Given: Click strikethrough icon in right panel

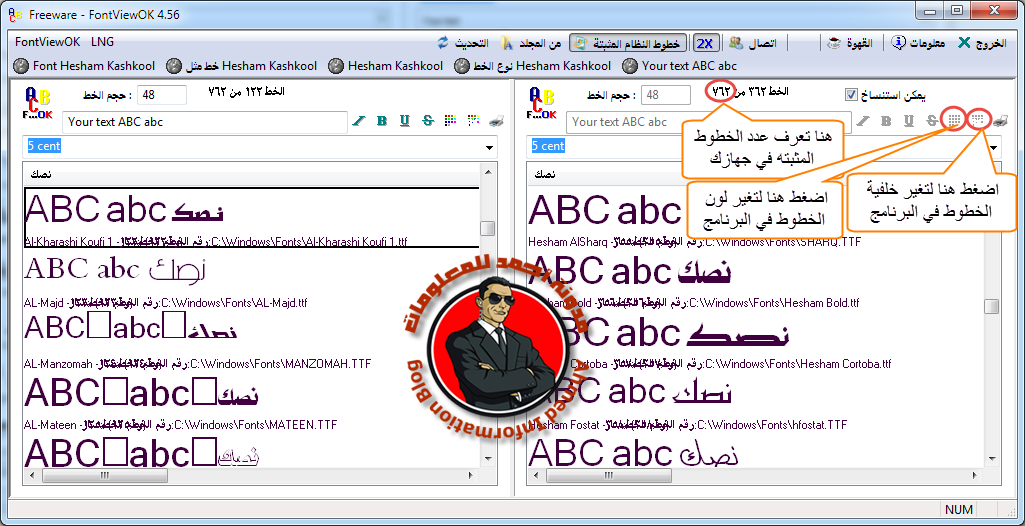Looking at the screenshot, I should 932,121.
